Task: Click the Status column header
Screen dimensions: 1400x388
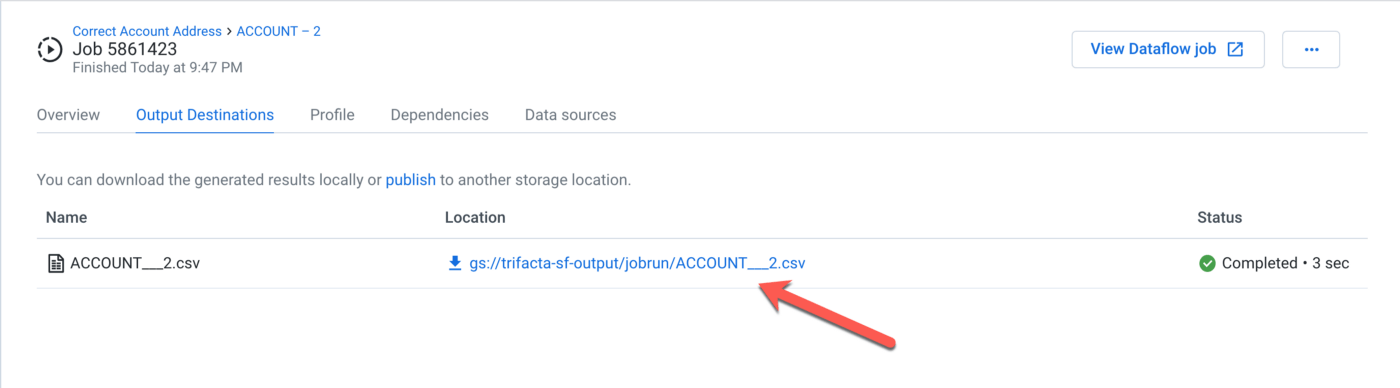Action: point(1220,217)
